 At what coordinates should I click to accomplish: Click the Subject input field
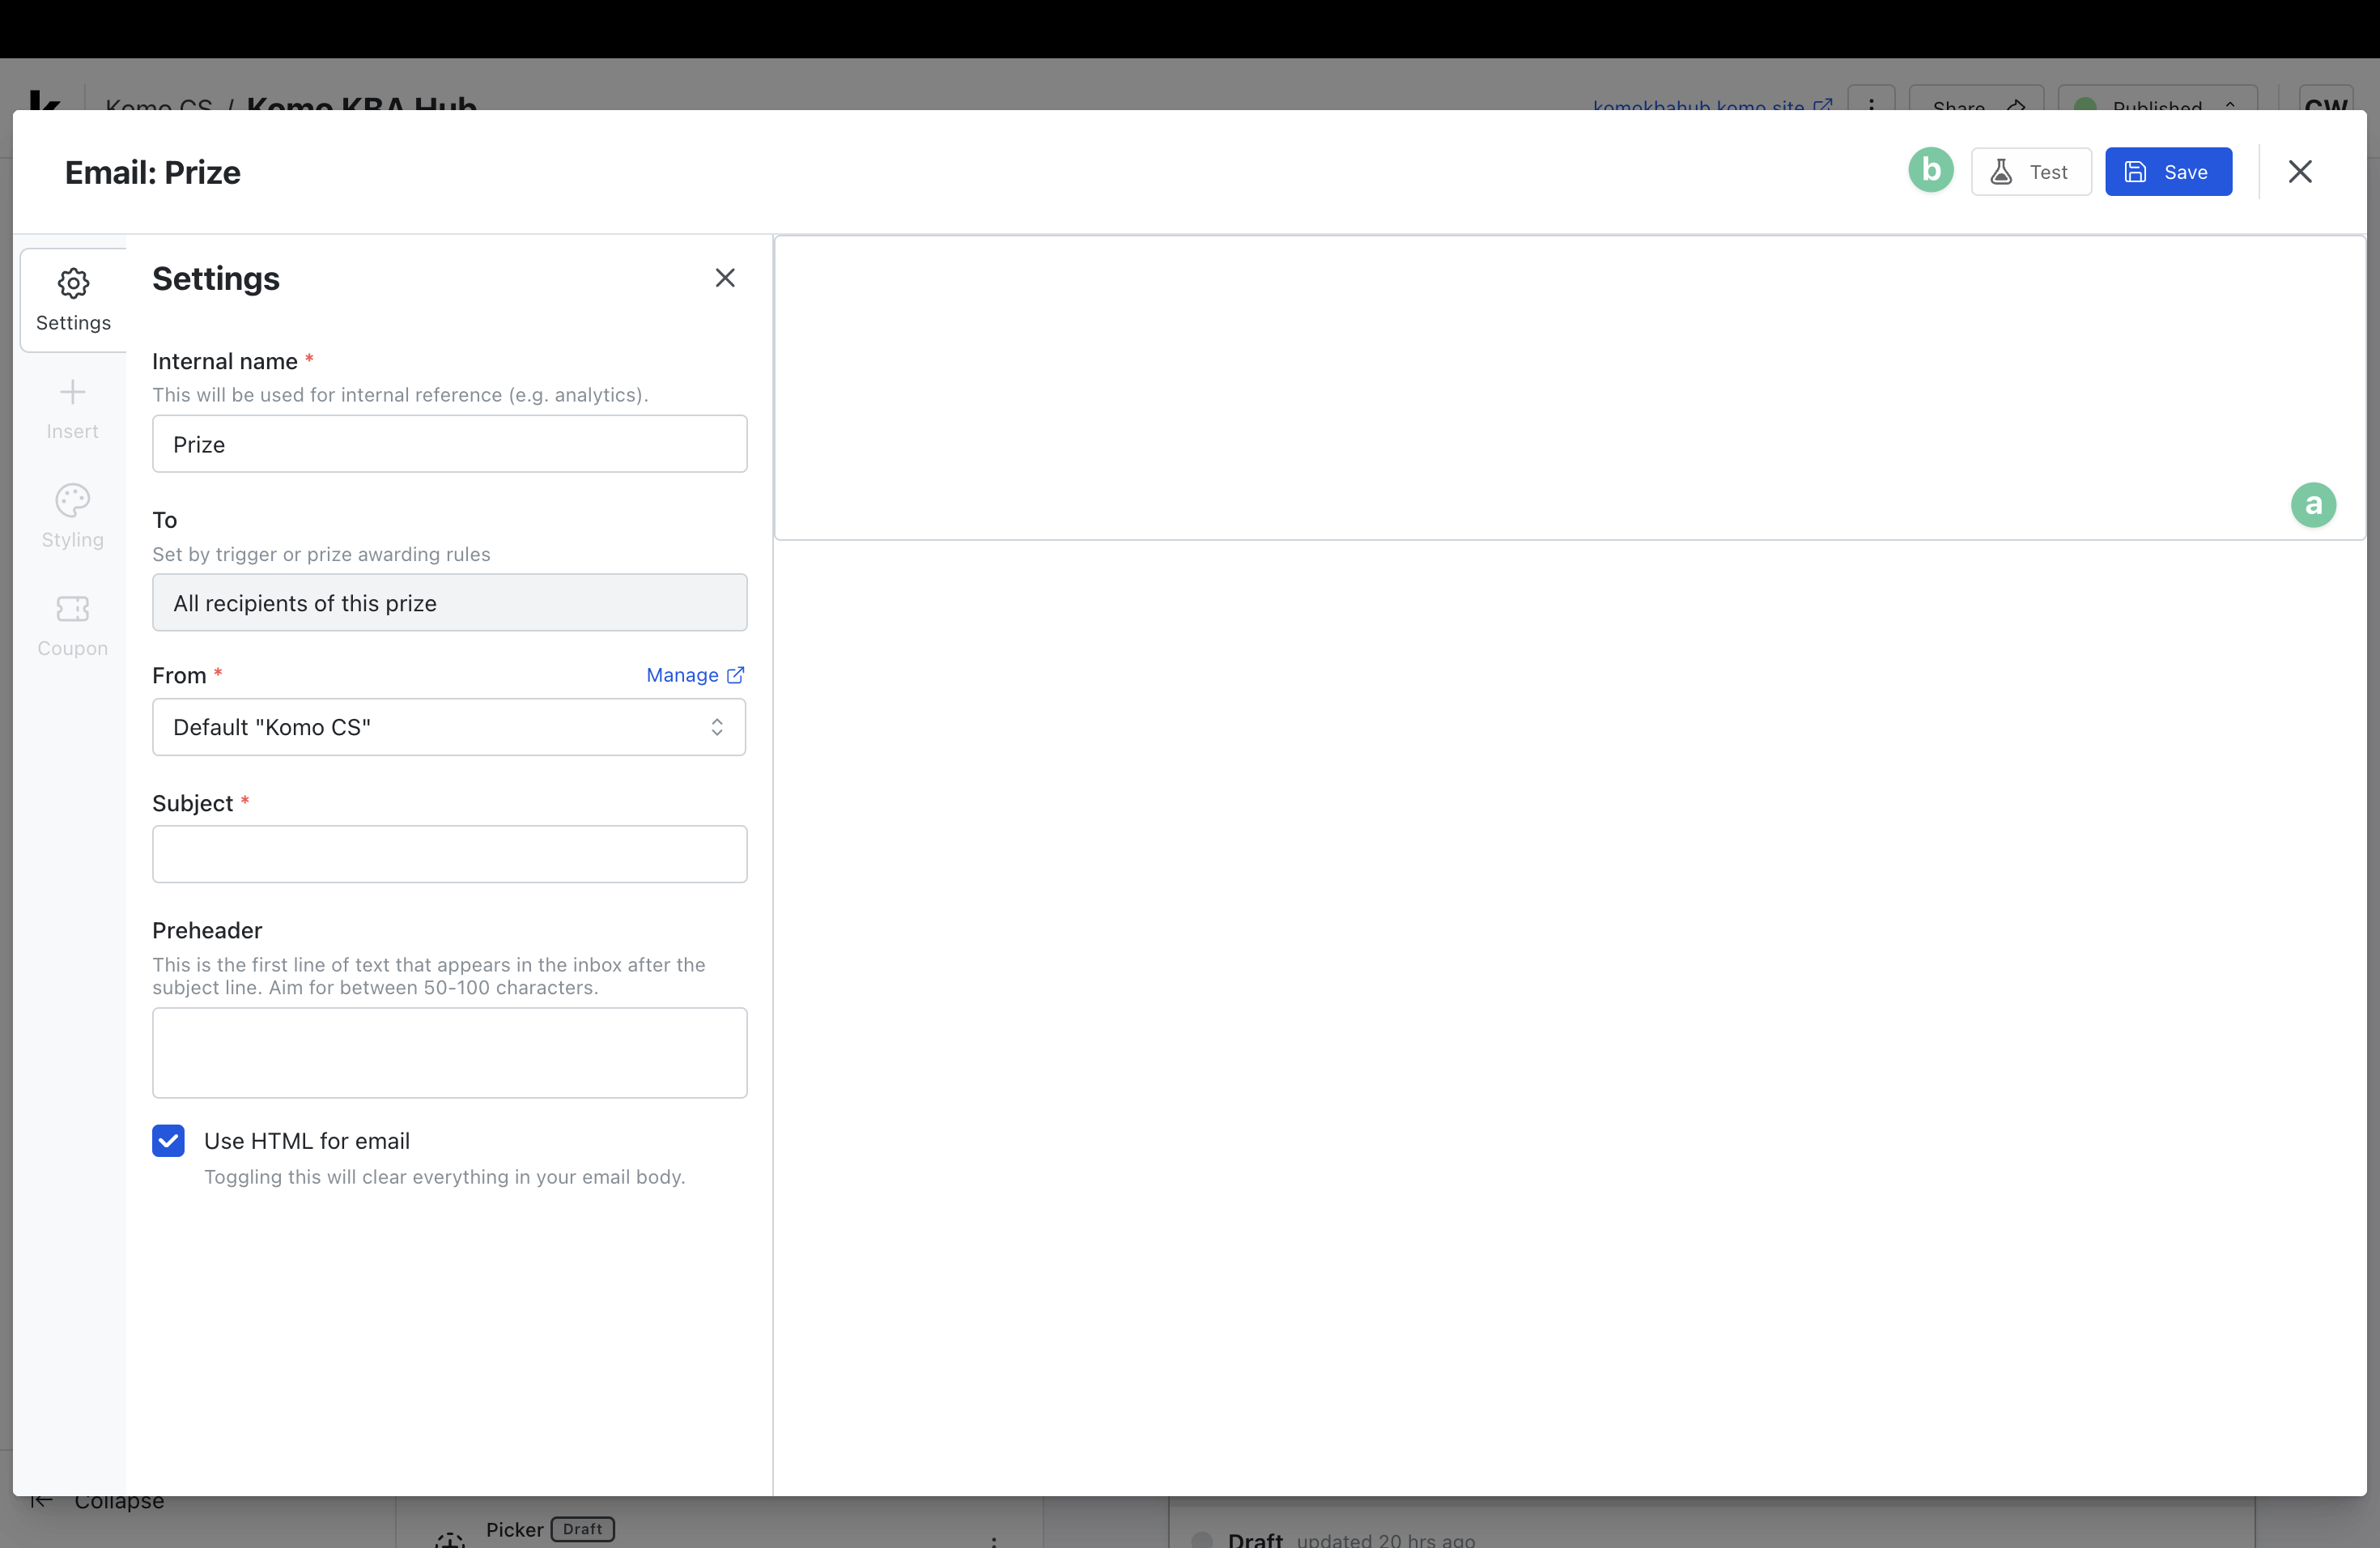[449, 854]
